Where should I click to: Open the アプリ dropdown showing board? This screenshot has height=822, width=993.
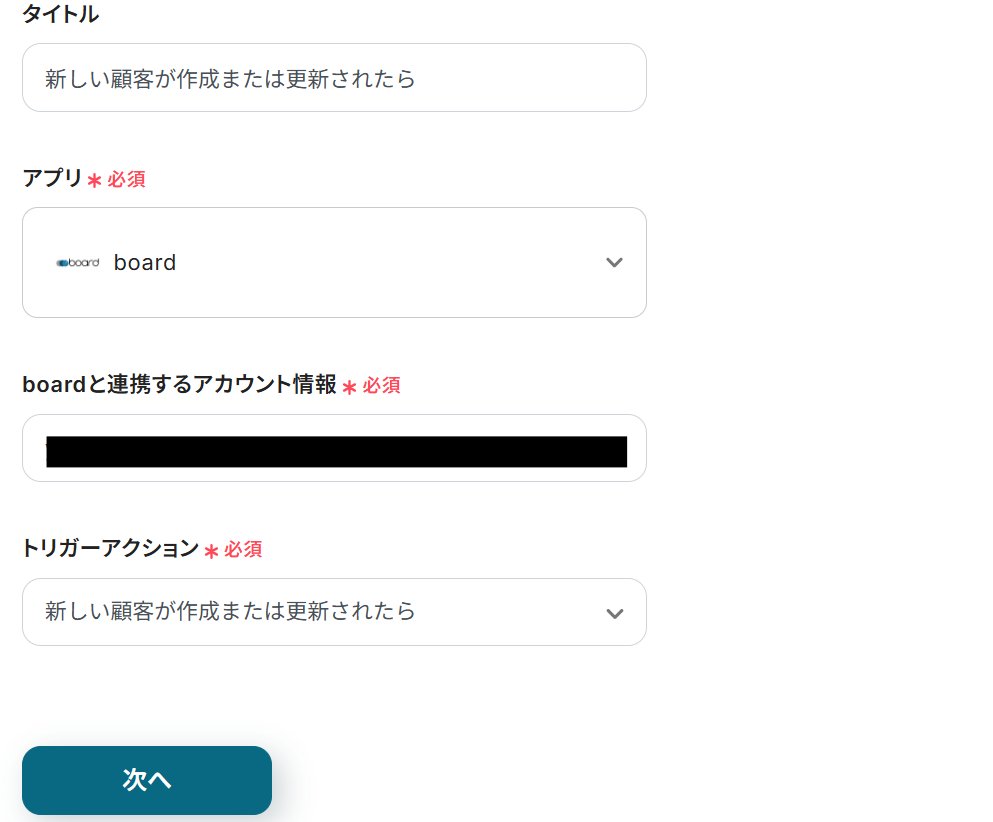334,262
